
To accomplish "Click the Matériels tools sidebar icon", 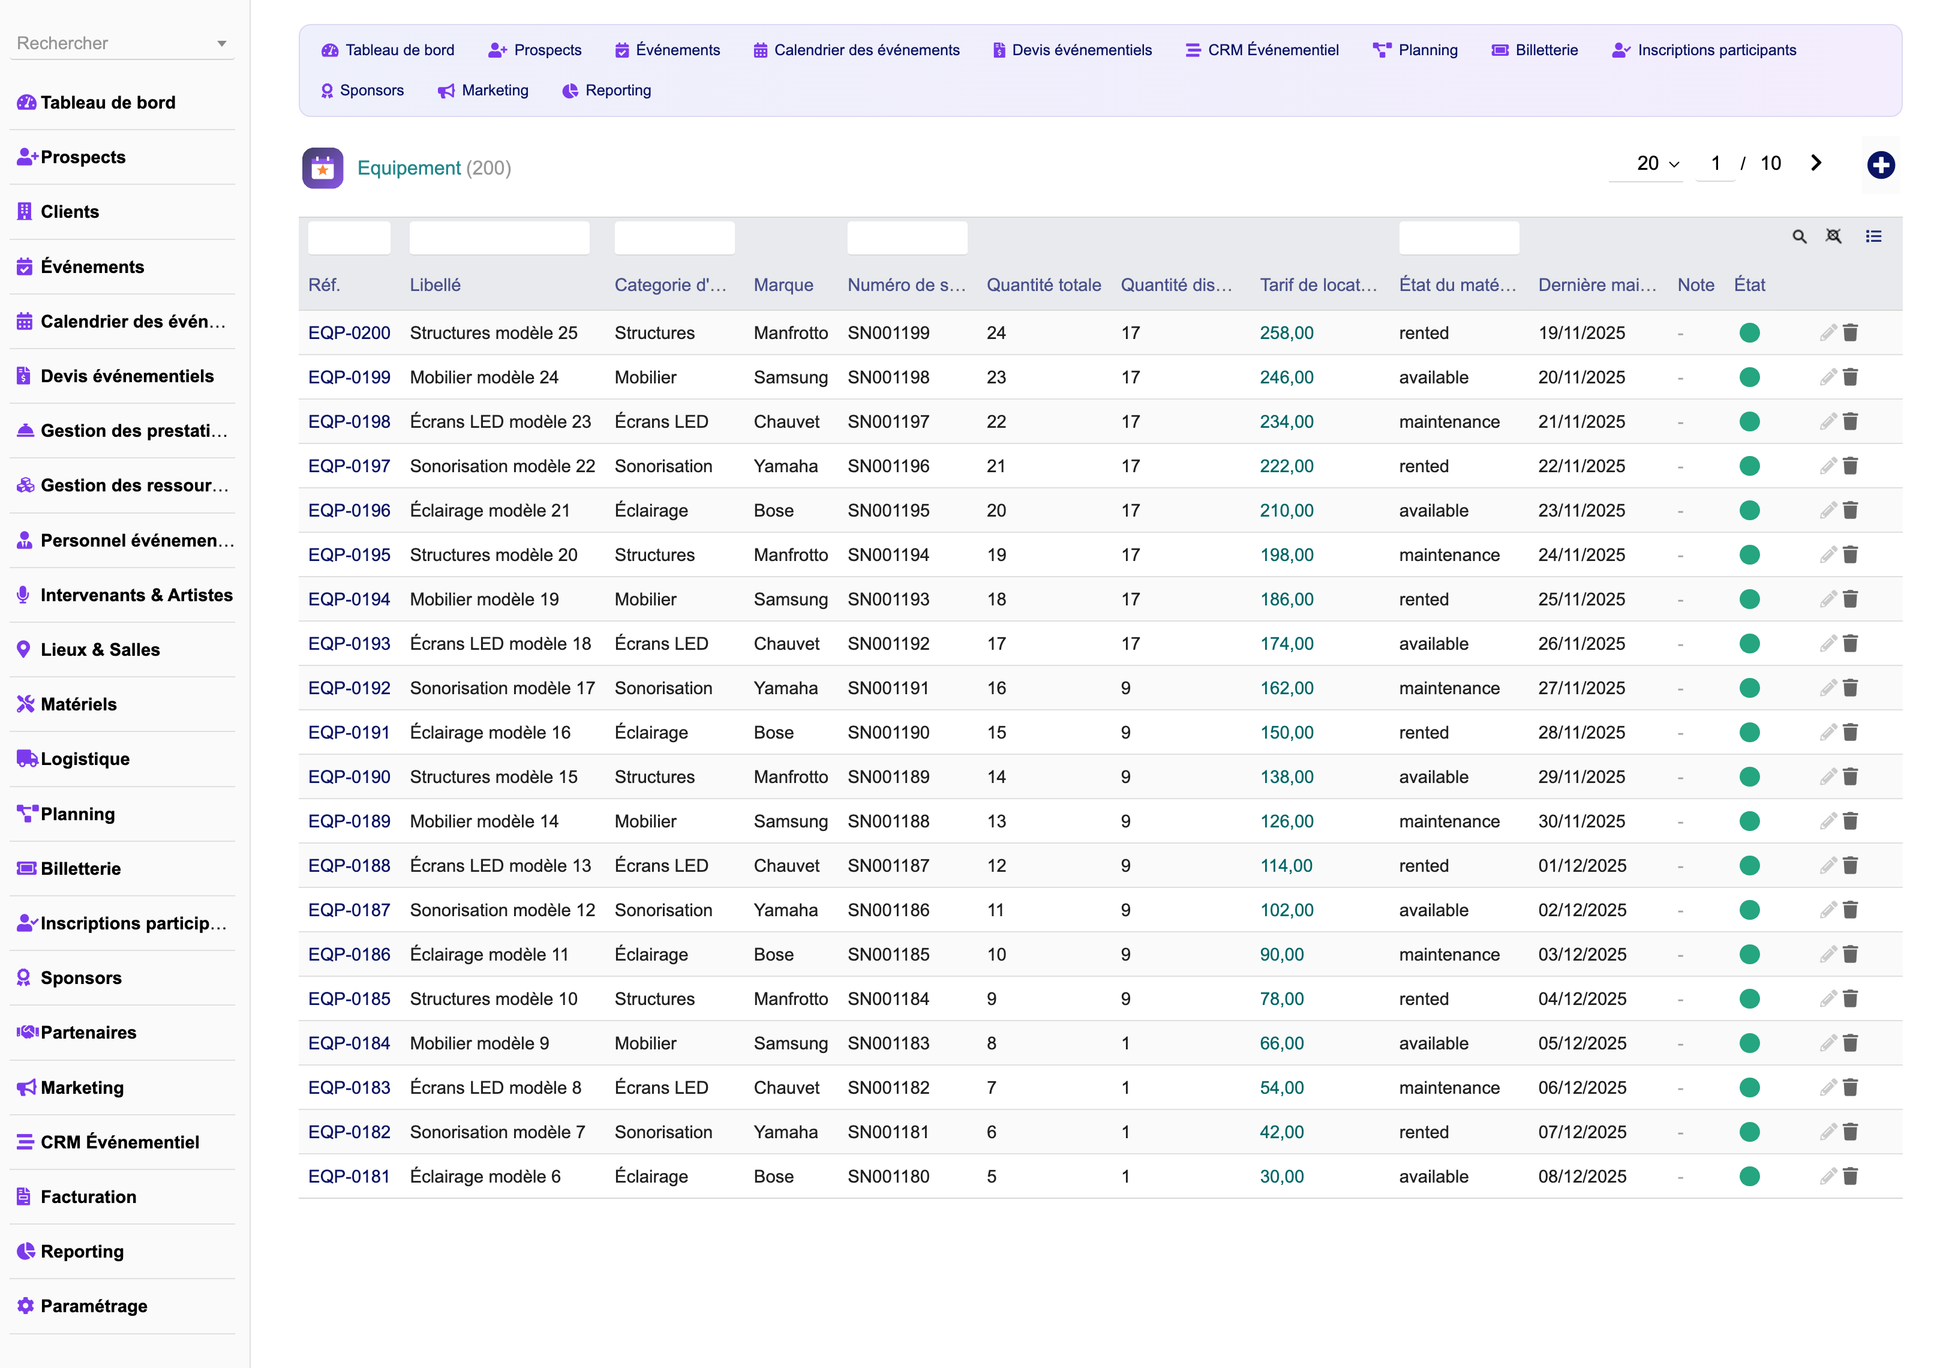I will (26, 704).
